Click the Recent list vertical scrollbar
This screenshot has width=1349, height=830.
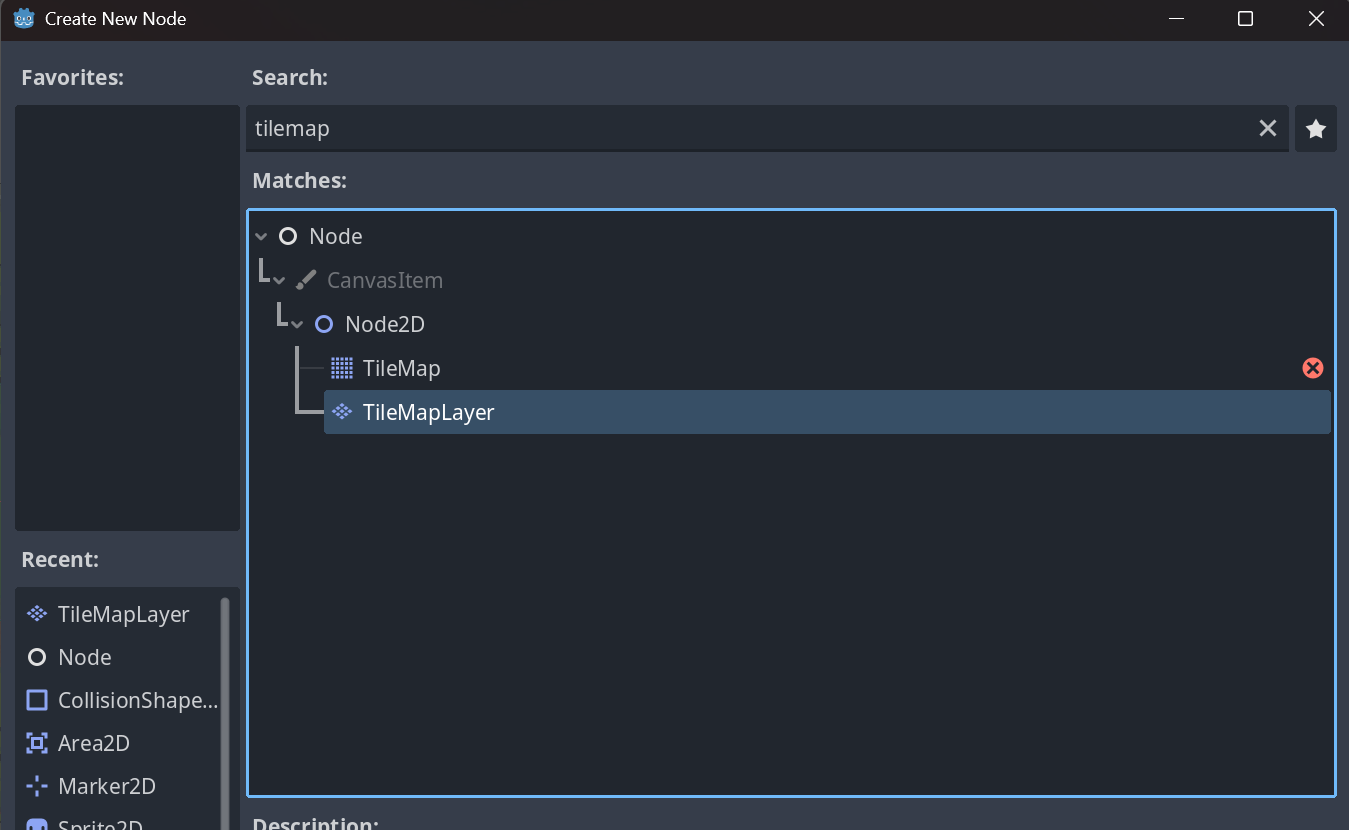[x=225, y=700]
